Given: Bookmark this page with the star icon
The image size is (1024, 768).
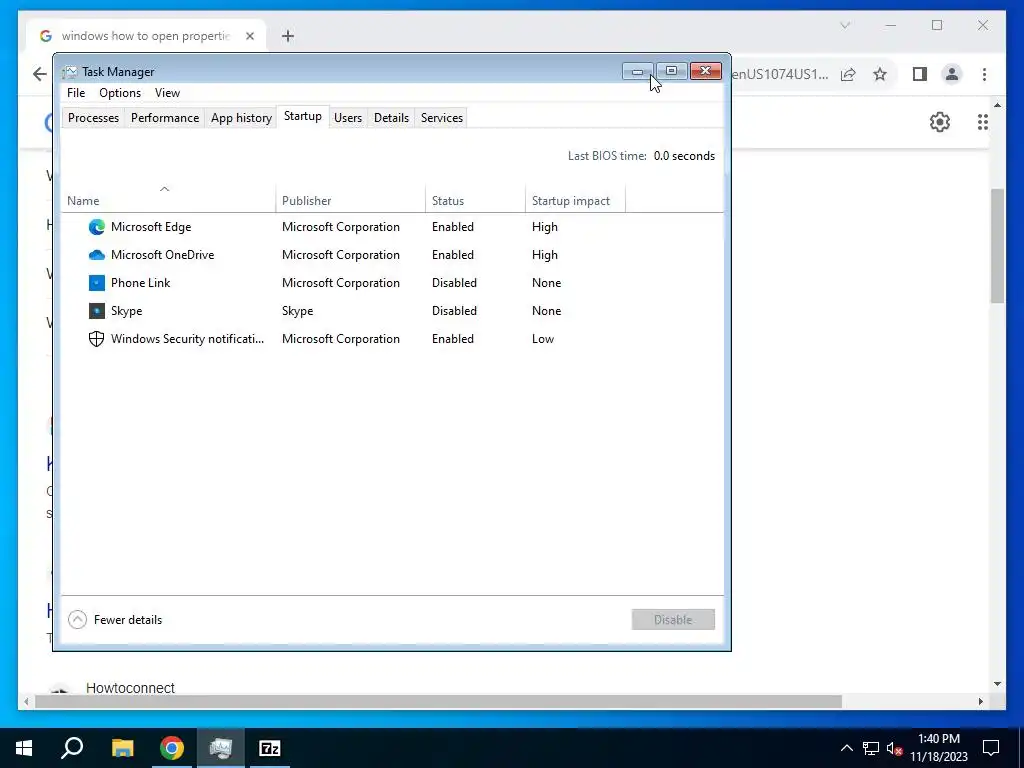Looking at the screenshot, I should (x=880, y=74).
